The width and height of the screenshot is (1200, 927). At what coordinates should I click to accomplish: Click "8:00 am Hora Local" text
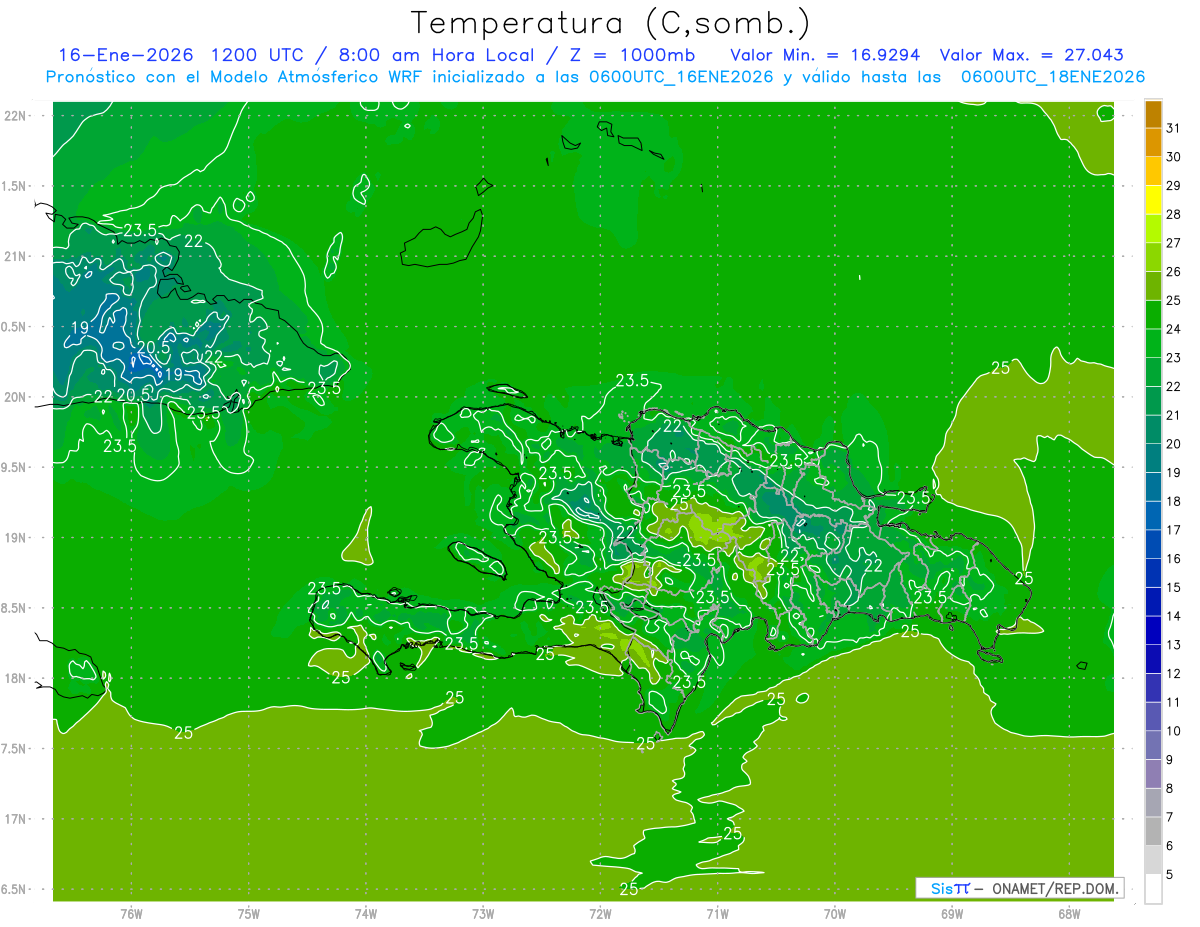click(436, 54)
